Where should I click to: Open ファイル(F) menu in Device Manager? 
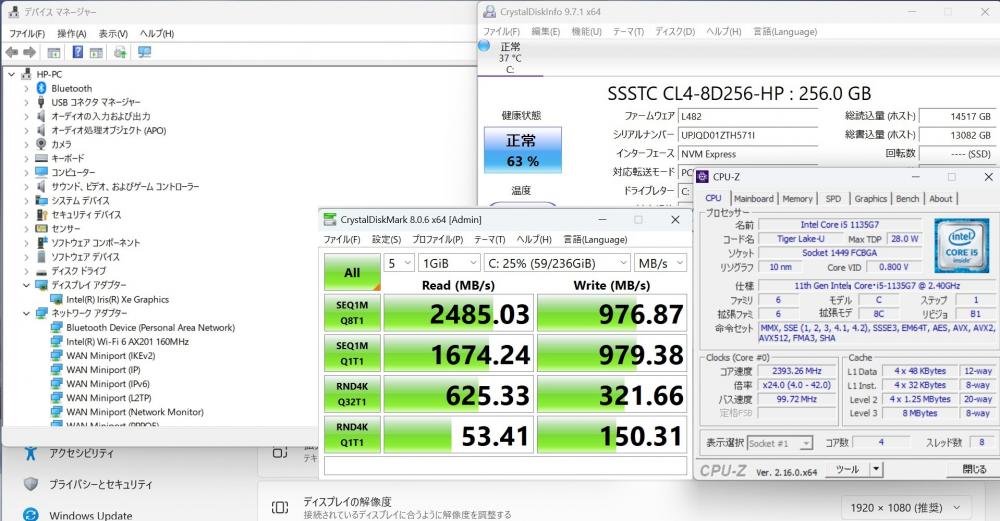[x=27, y=33]
